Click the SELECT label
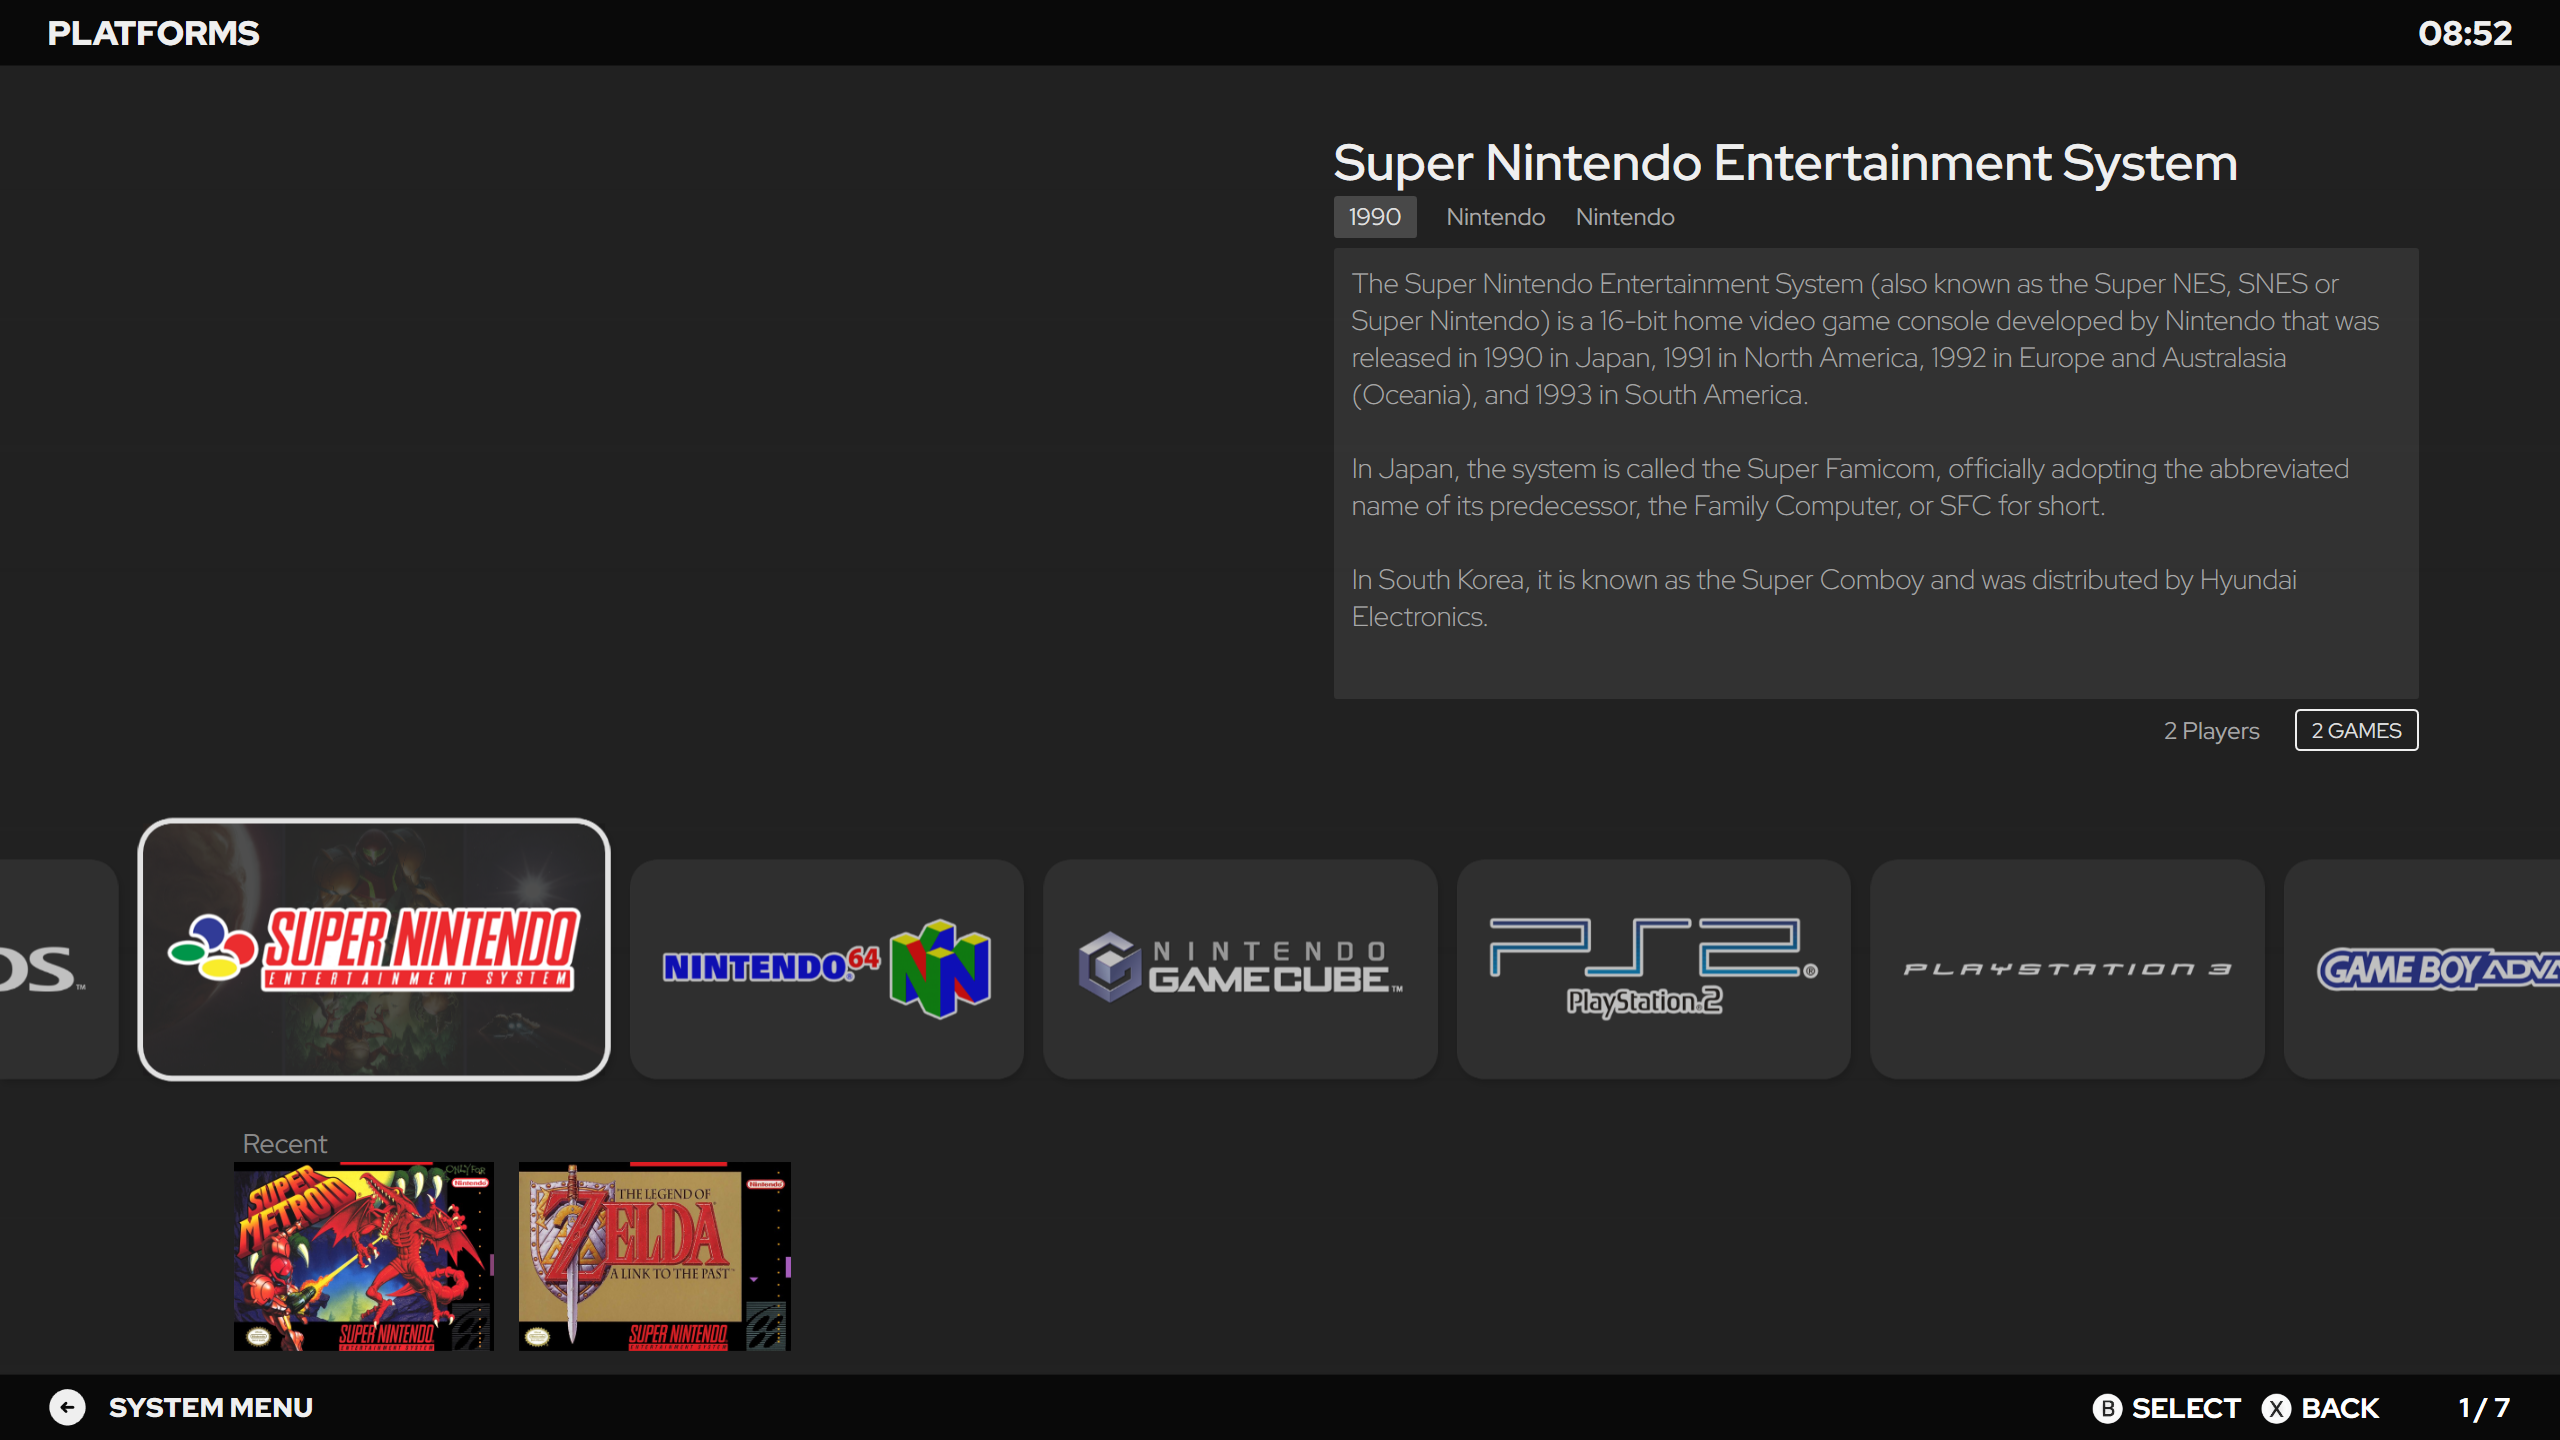 (2186, 1408)
